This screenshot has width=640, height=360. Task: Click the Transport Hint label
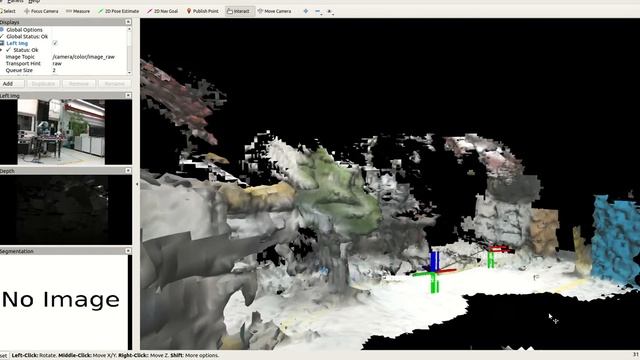23,63
